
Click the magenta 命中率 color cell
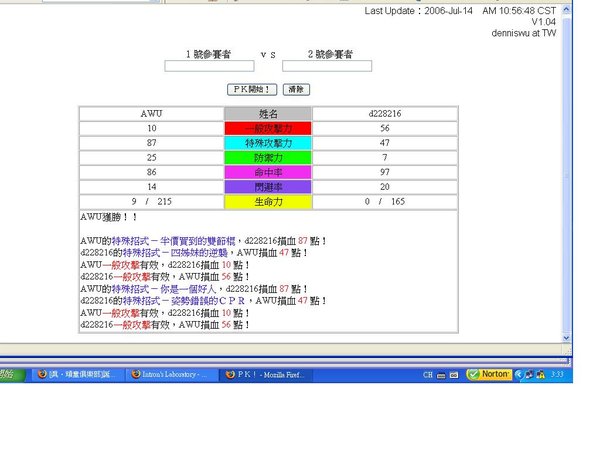pyautogui.click(x=268, y=173)
